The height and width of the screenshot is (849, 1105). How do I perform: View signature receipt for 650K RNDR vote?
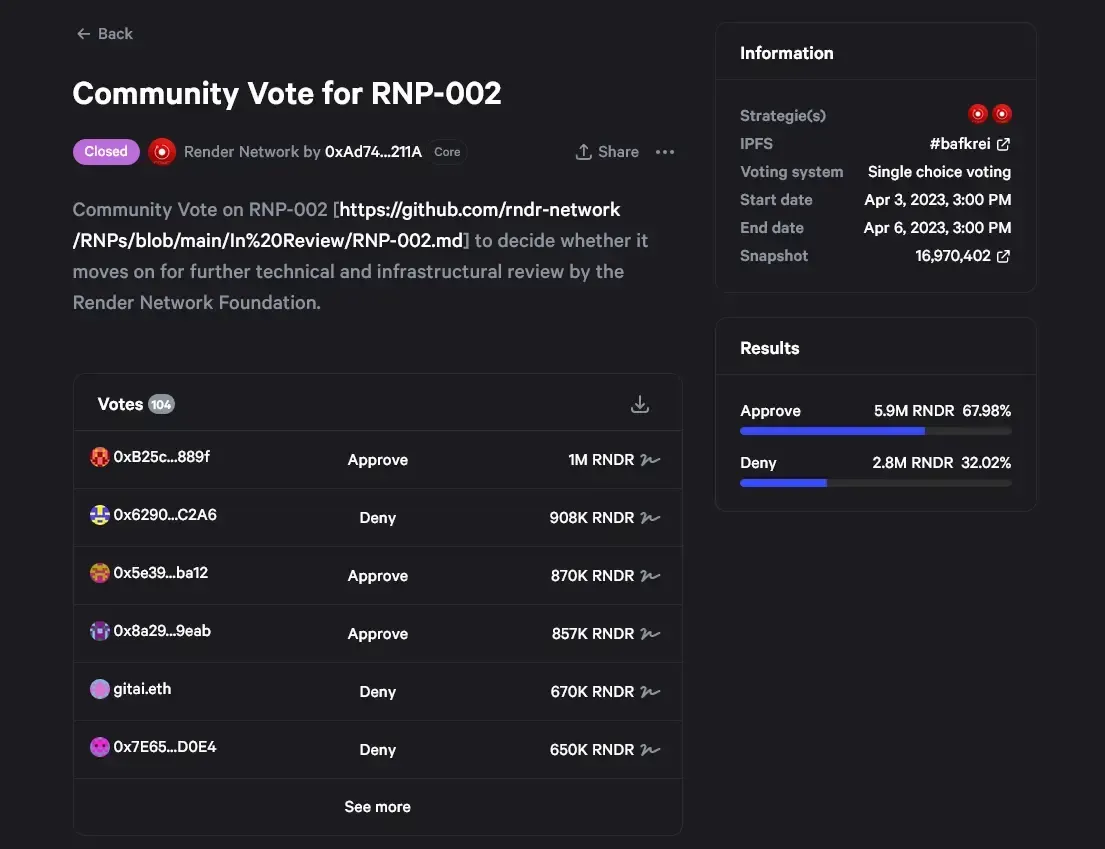click(650, 750)
